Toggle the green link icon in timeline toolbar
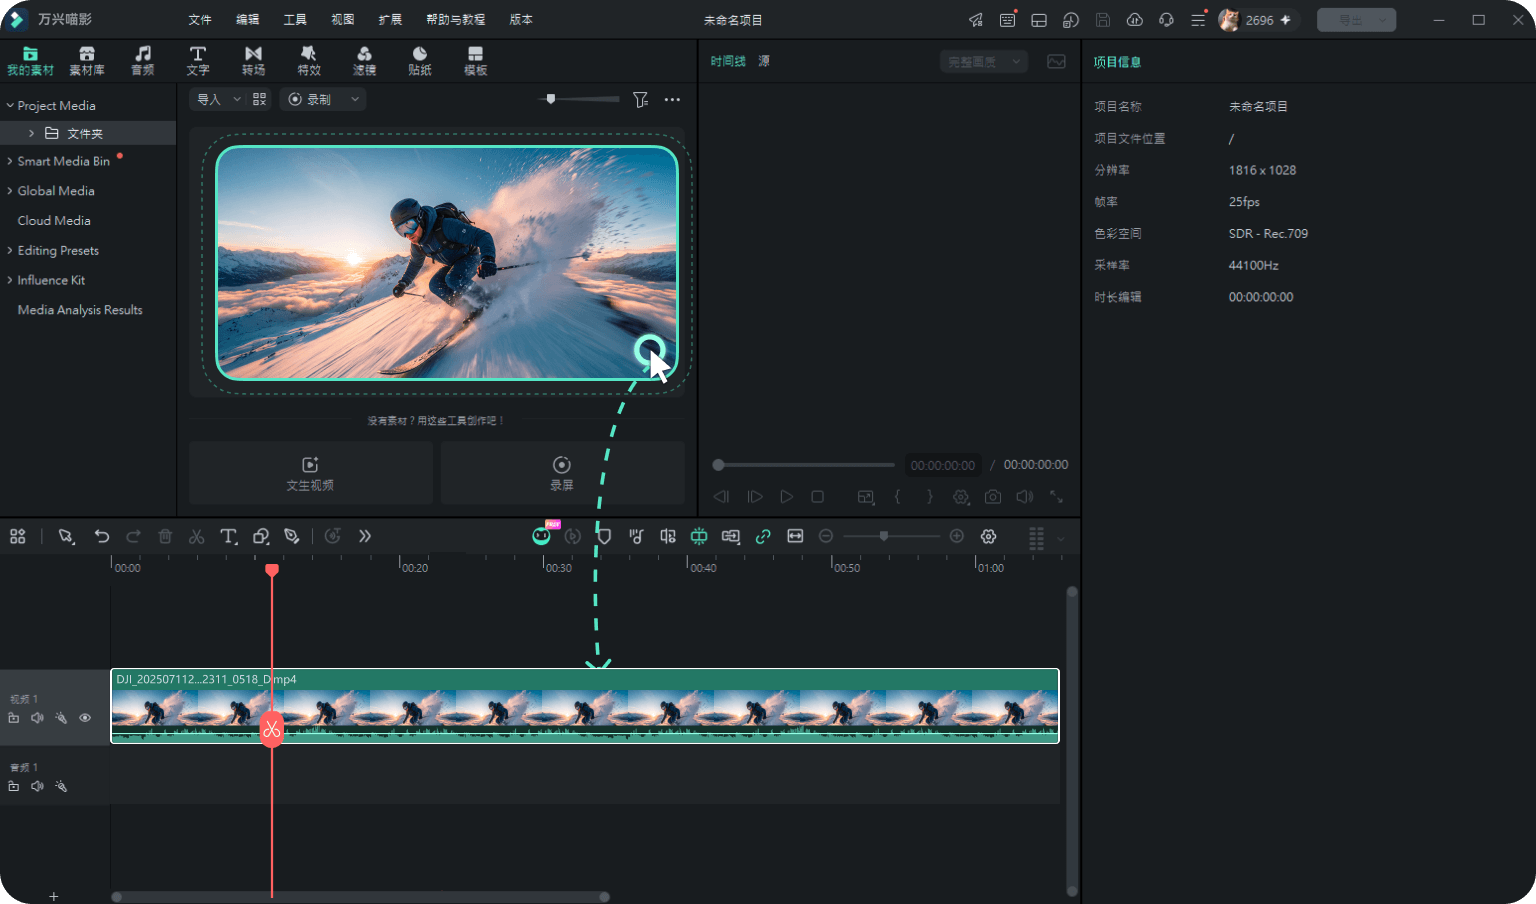Viewport: 1536px width, 904px height. [763, 536]
